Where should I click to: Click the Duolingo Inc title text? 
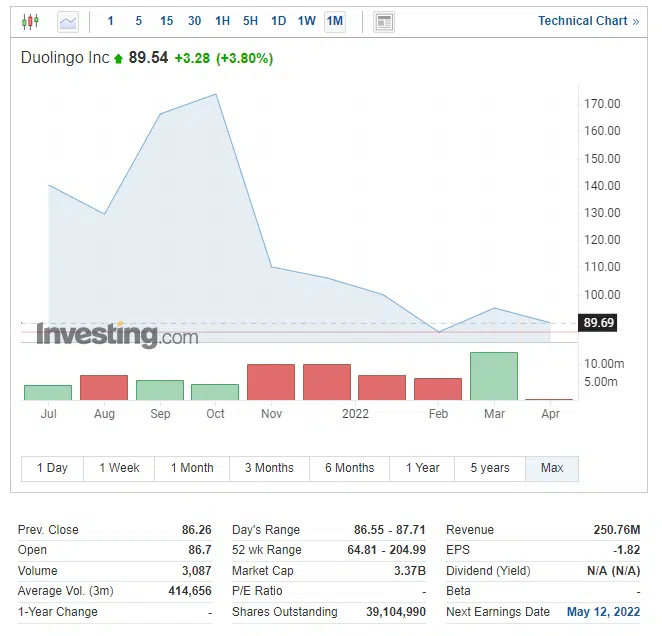click(x=65, y=58)
